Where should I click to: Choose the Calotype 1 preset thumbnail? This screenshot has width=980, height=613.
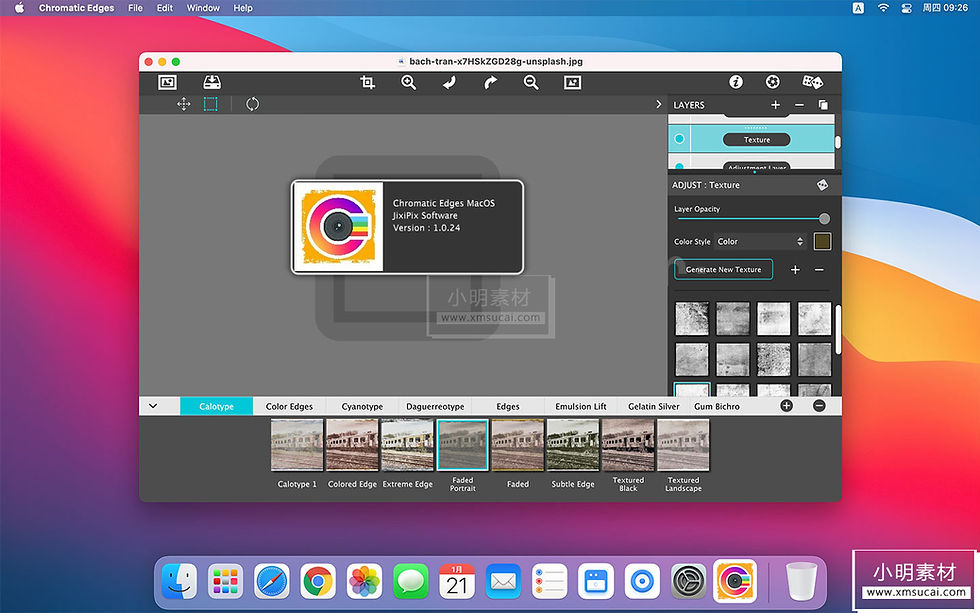coord(297,445)
